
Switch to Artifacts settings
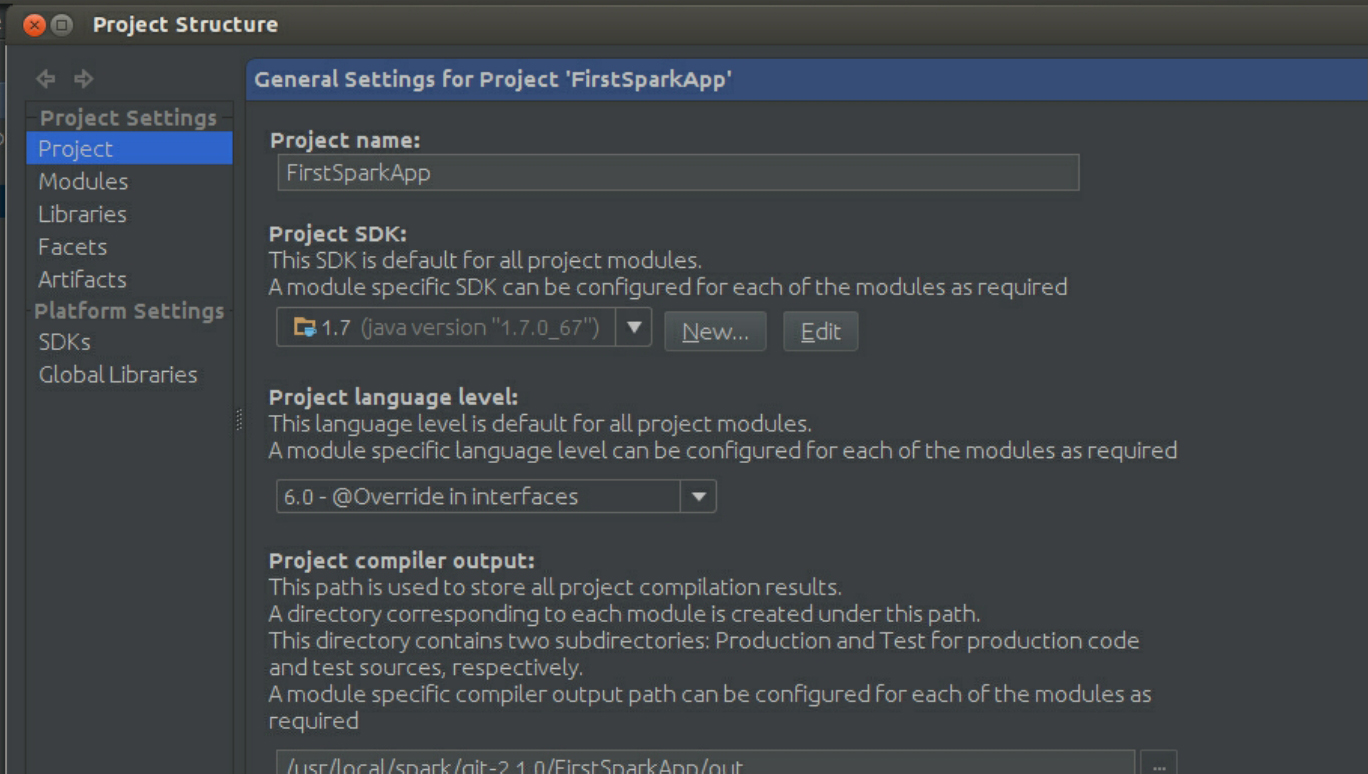[82, 279]
